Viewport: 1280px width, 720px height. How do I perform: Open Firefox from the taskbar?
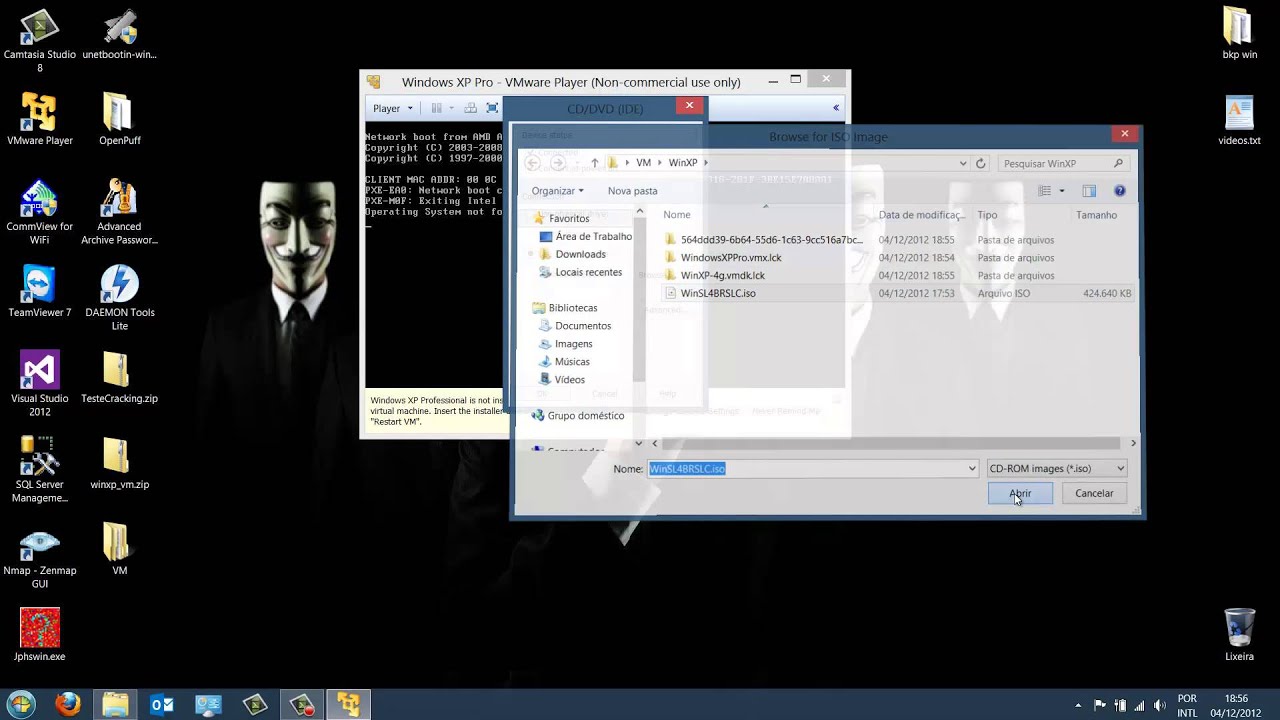coord(68,704)
